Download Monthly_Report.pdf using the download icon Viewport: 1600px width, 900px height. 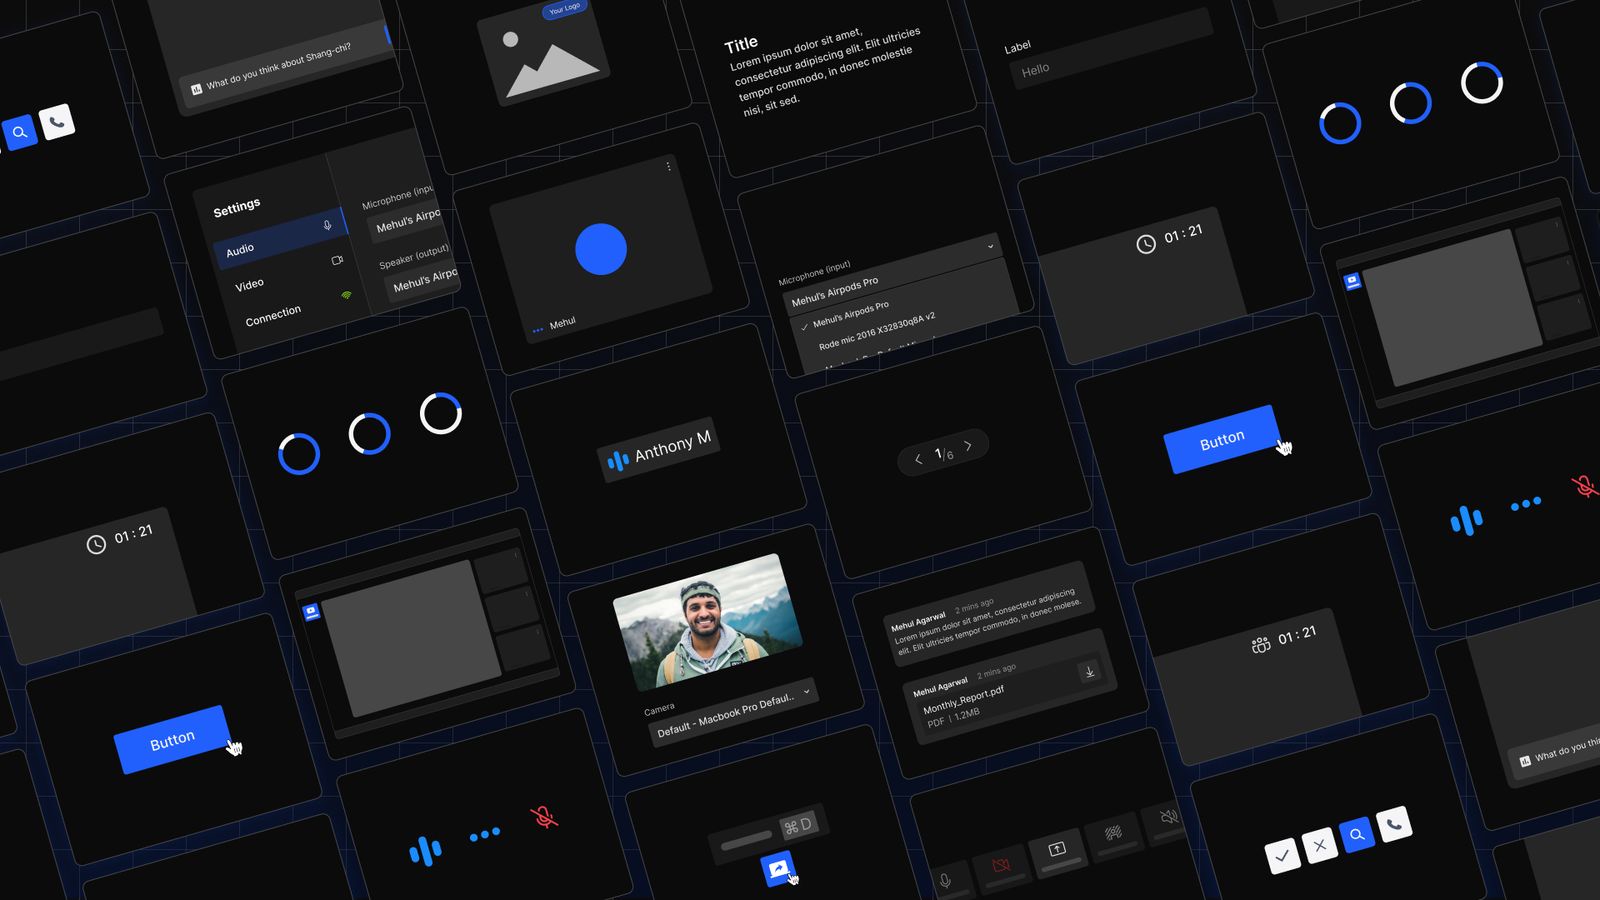[1088, 671]
